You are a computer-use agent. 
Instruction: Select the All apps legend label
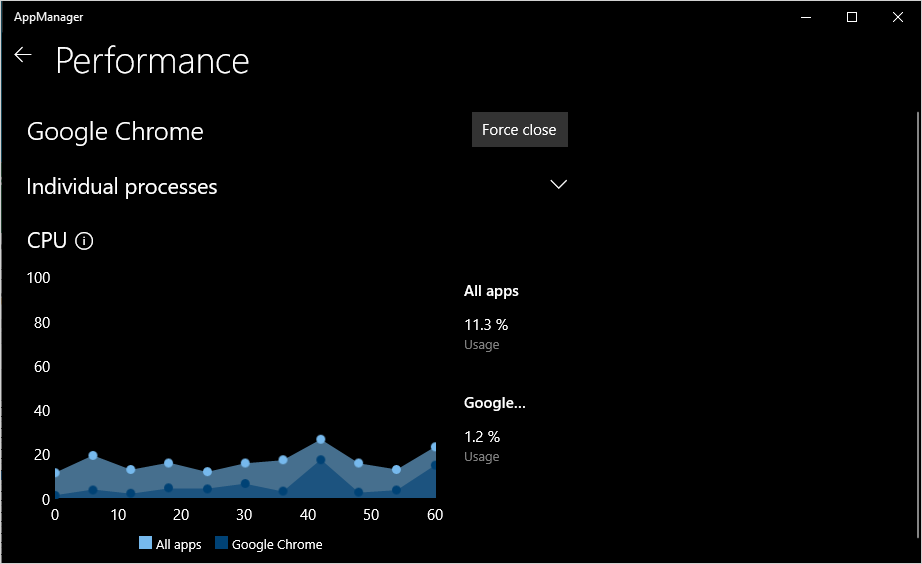point(178,545)
